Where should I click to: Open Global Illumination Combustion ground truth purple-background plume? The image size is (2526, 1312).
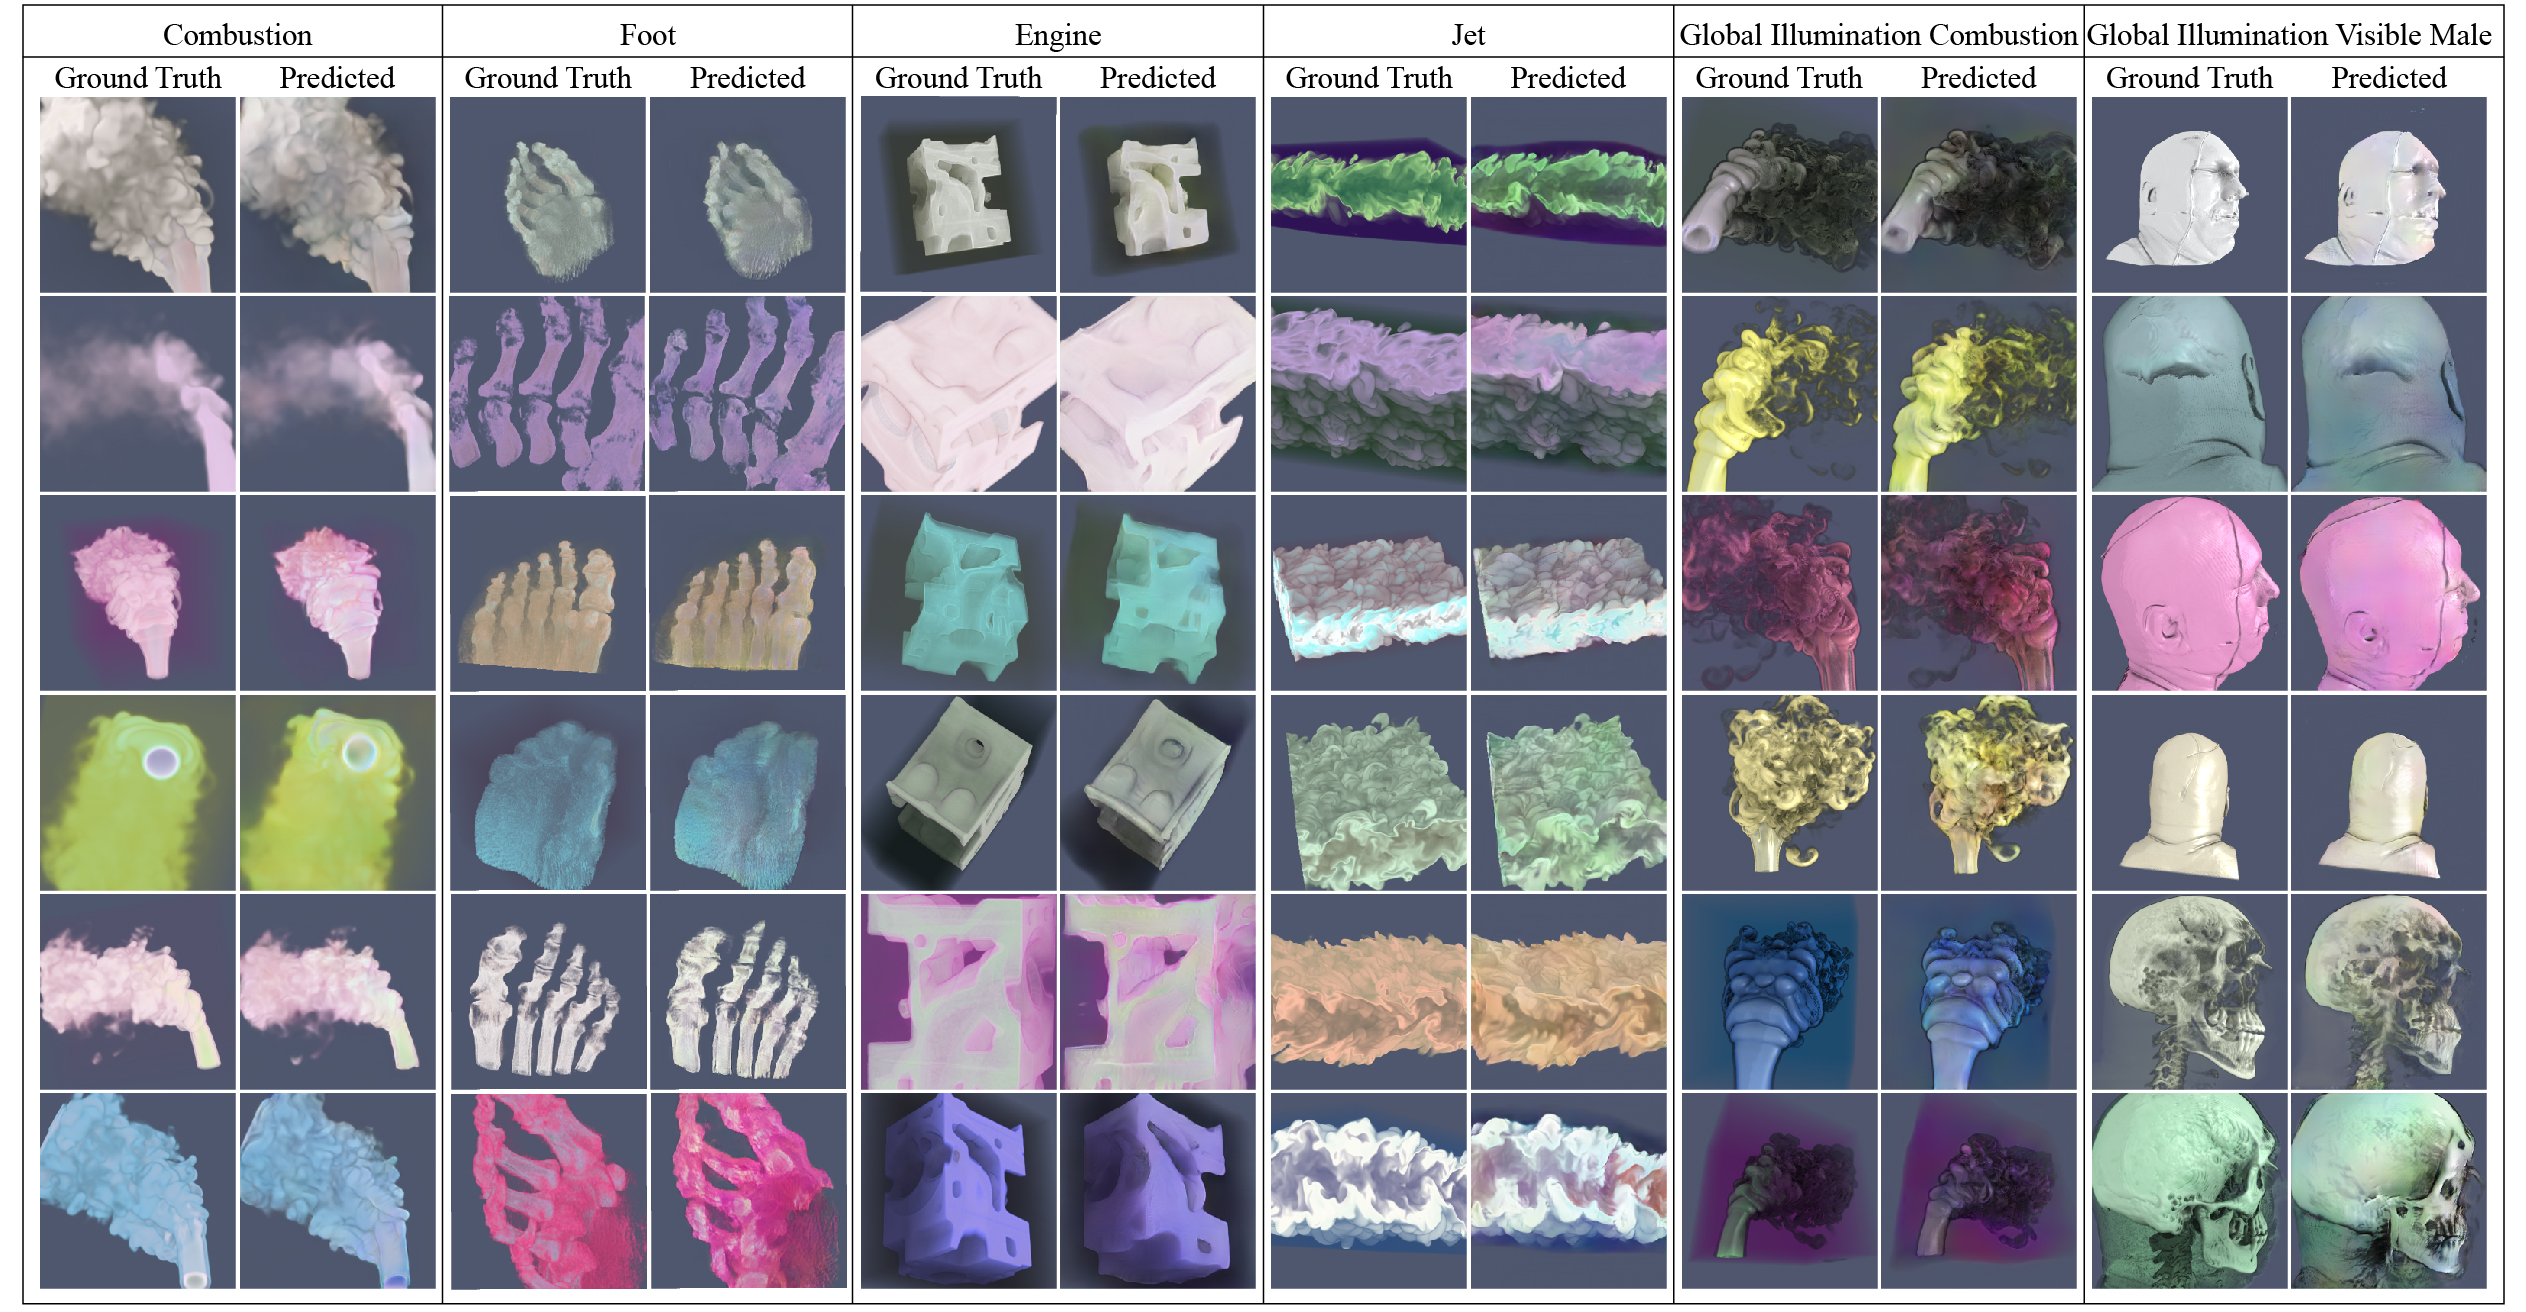pos(1779,1190)
